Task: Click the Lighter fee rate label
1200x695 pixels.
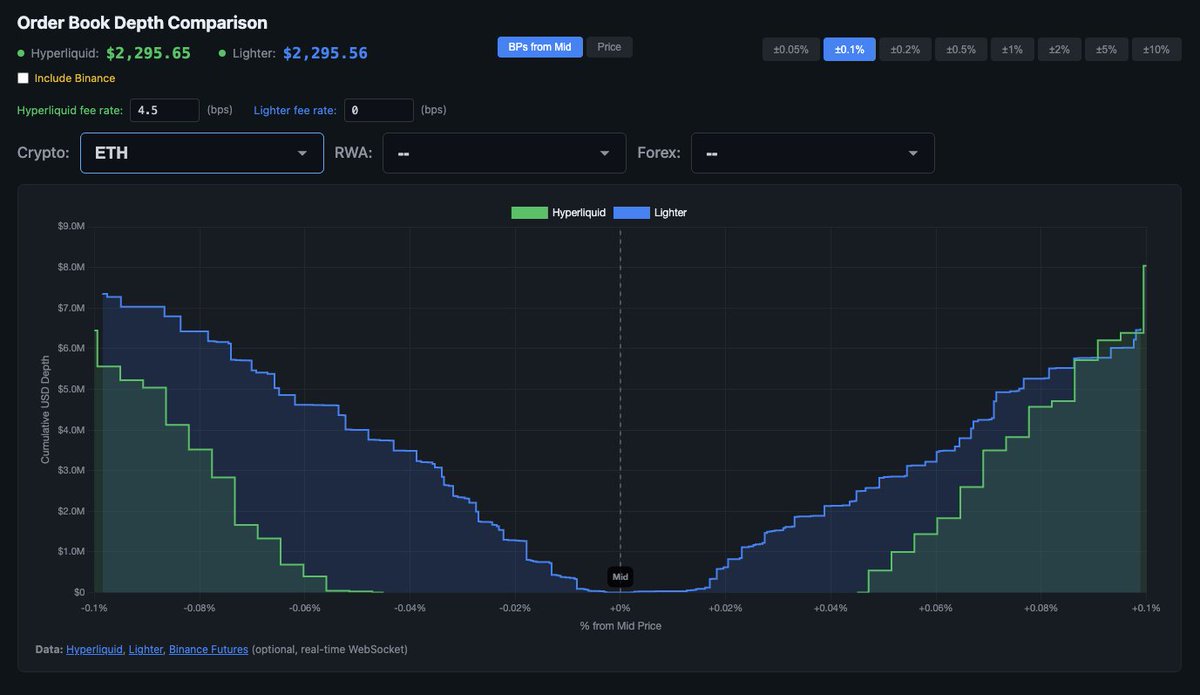Action: pyautogui.click(x=295, y=110)
